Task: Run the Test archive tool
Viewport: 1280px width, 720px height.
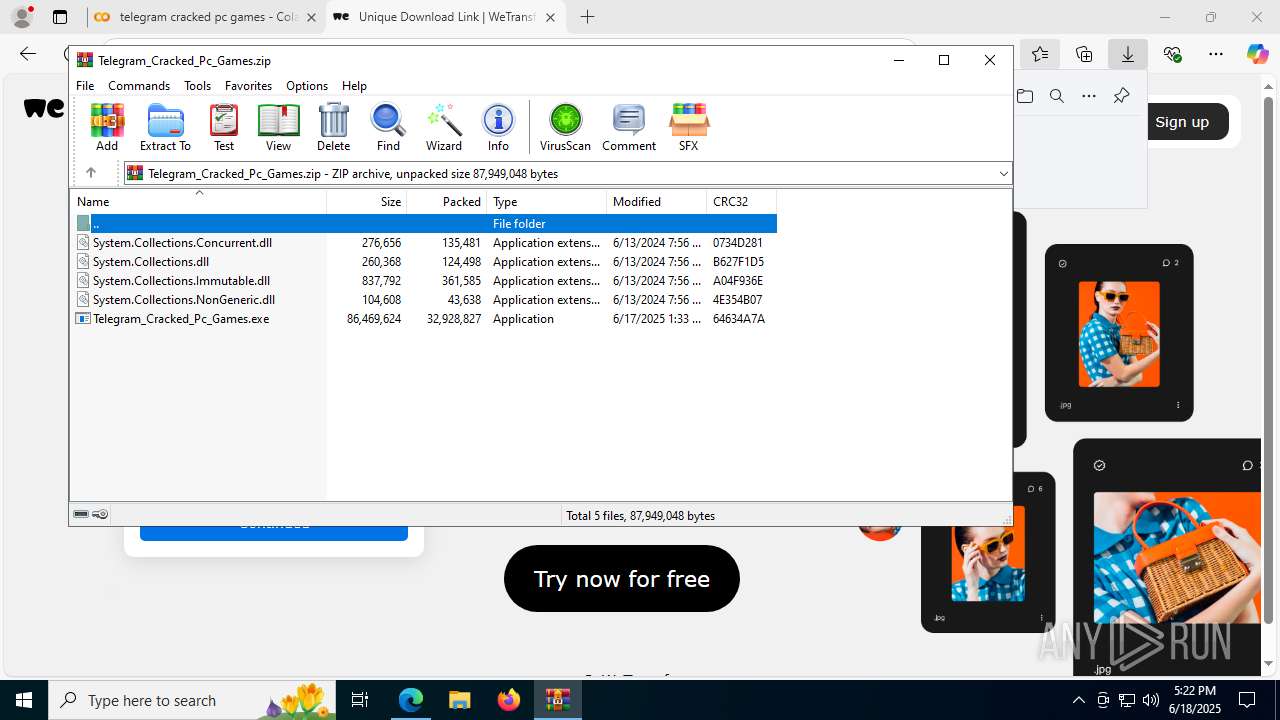Action: point(224,127)
